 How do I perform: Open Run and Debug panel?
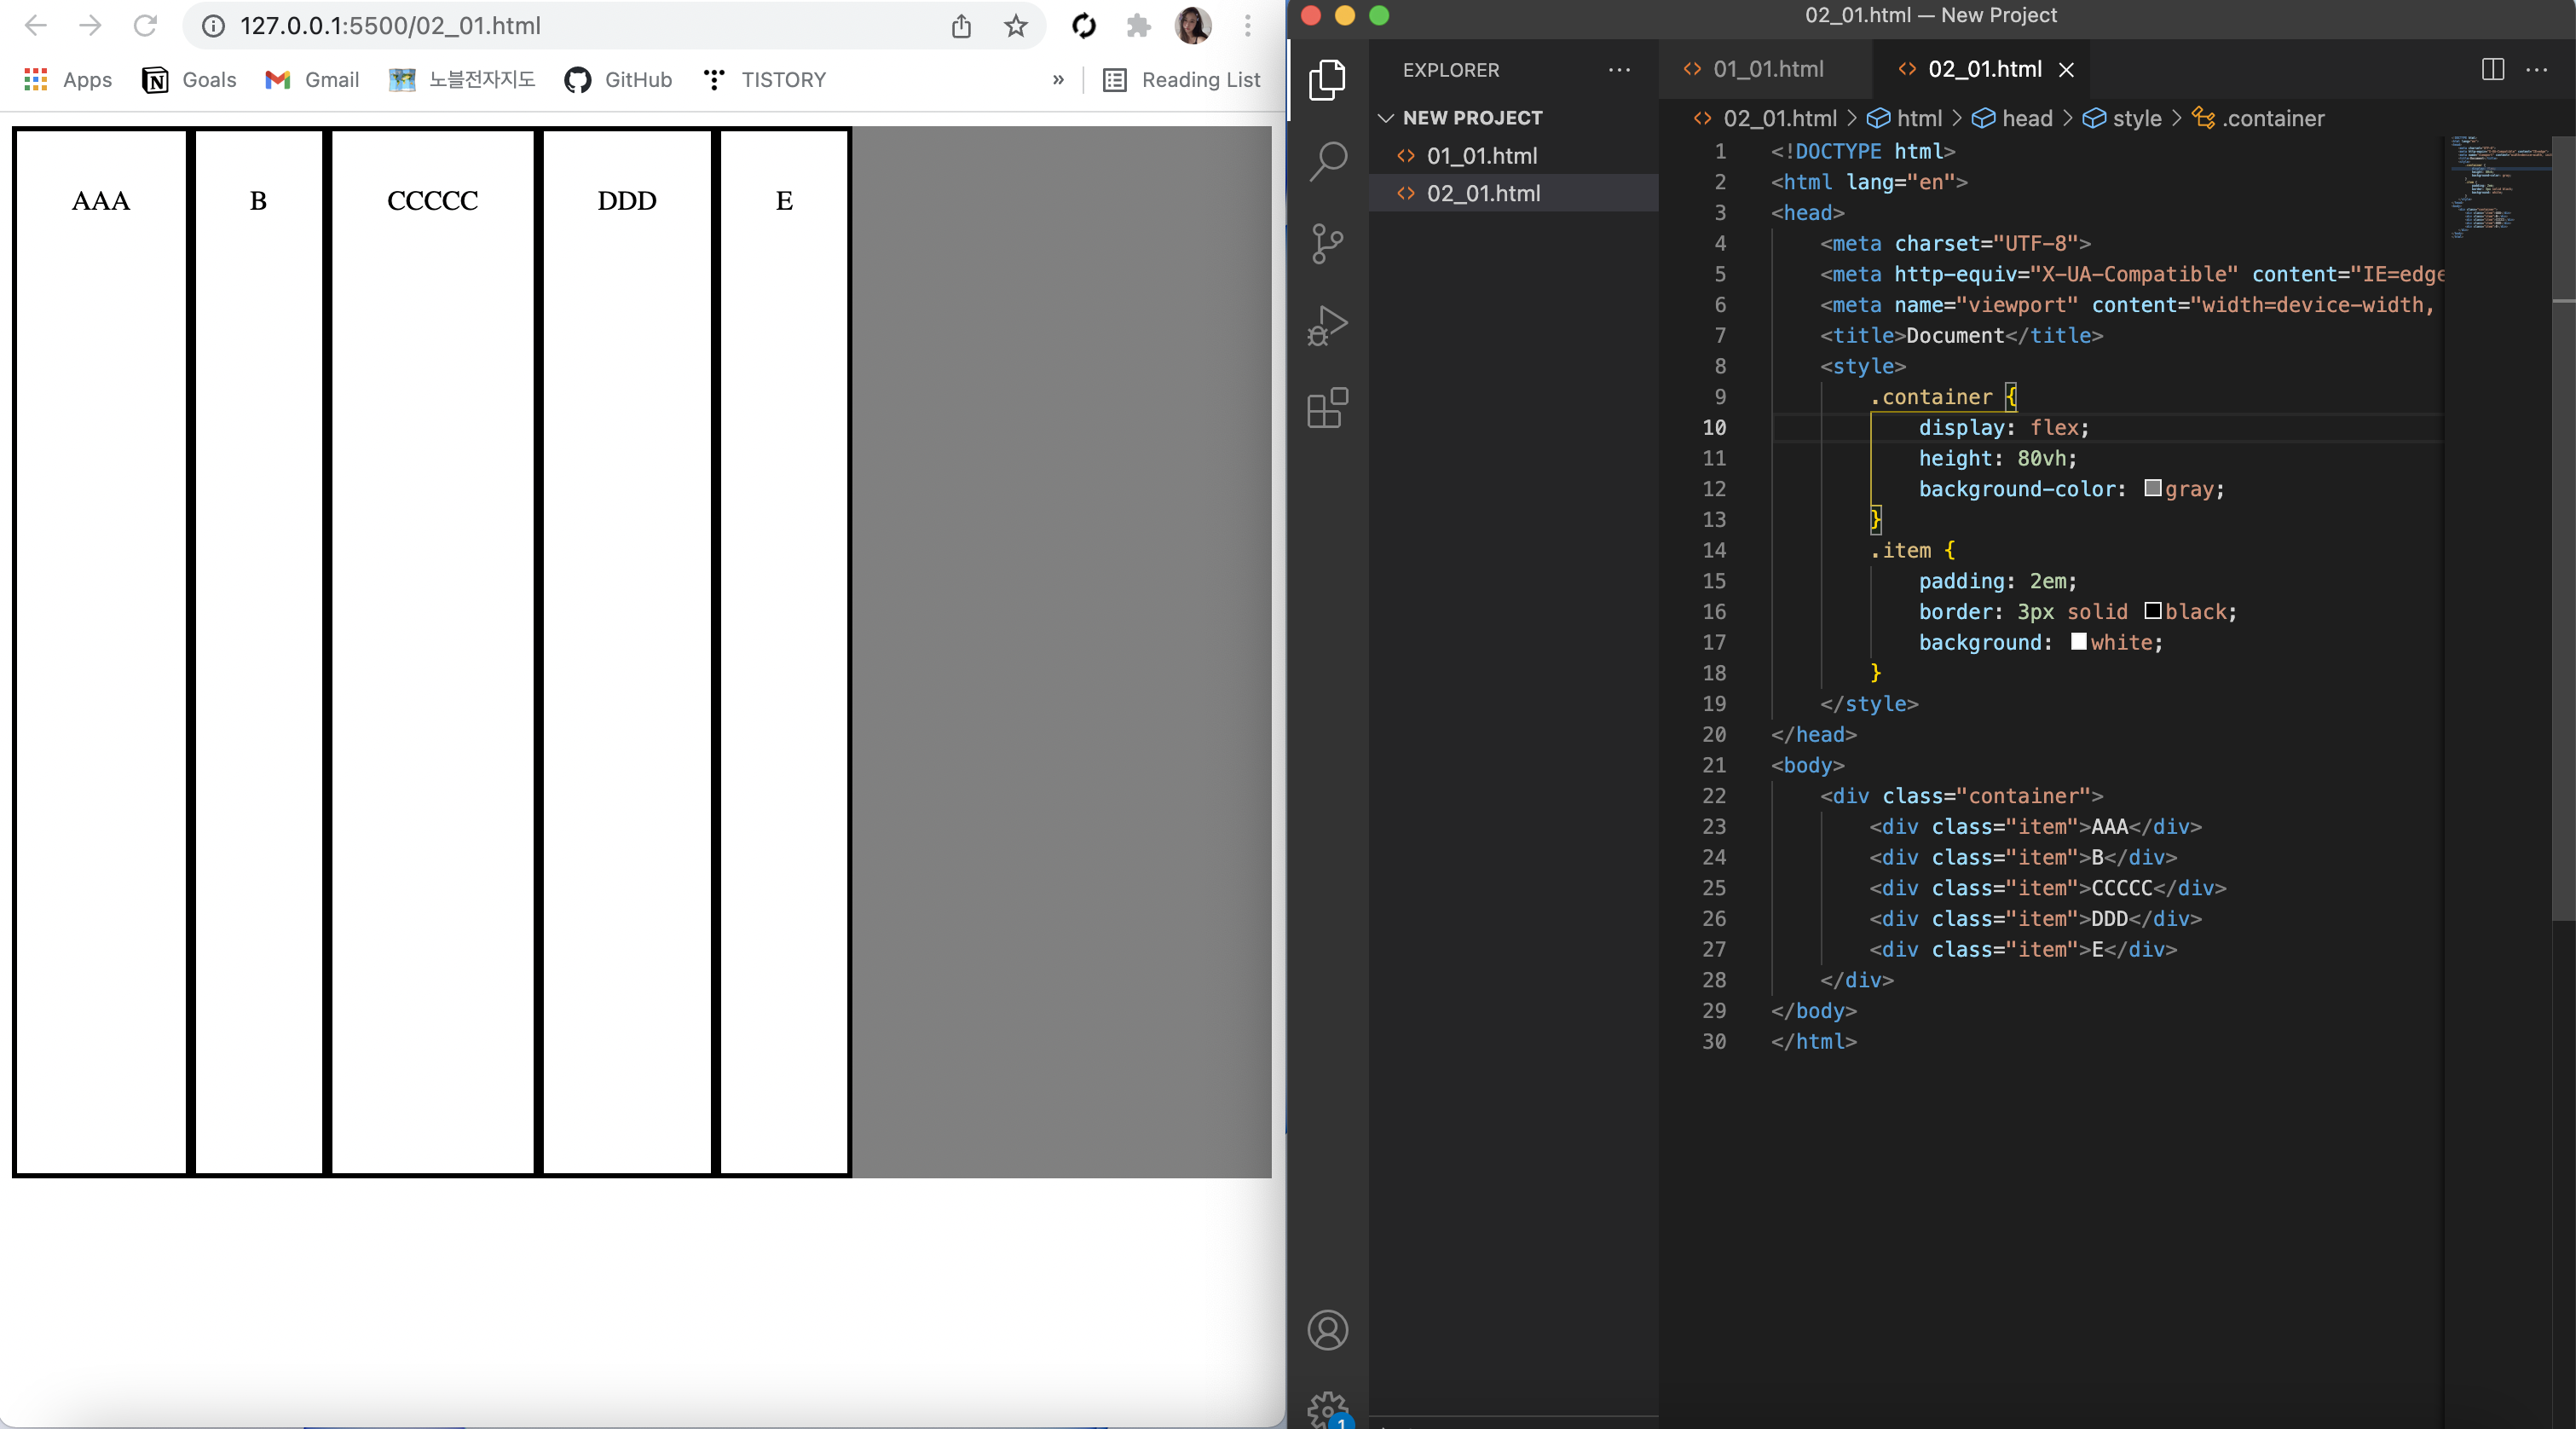point(1327,326)
